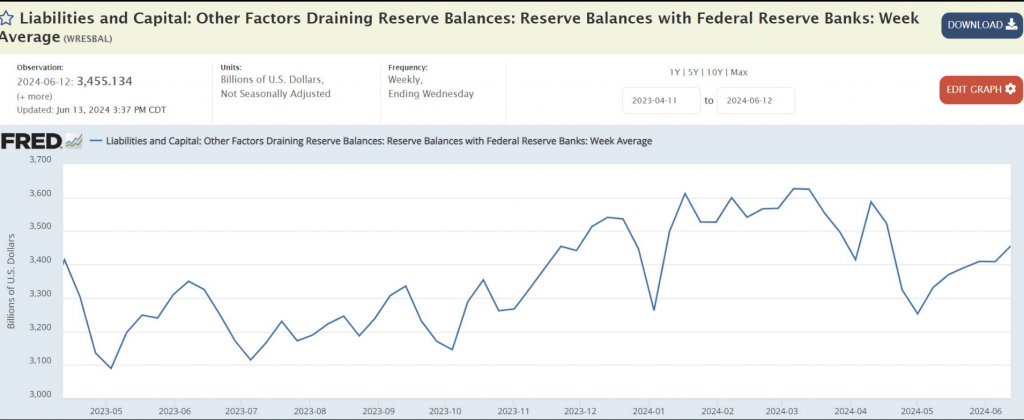The width and height of the screenshot is (1024, 420).
Task: Click the blue series line legend marker
Action: (x=95, y=141)
